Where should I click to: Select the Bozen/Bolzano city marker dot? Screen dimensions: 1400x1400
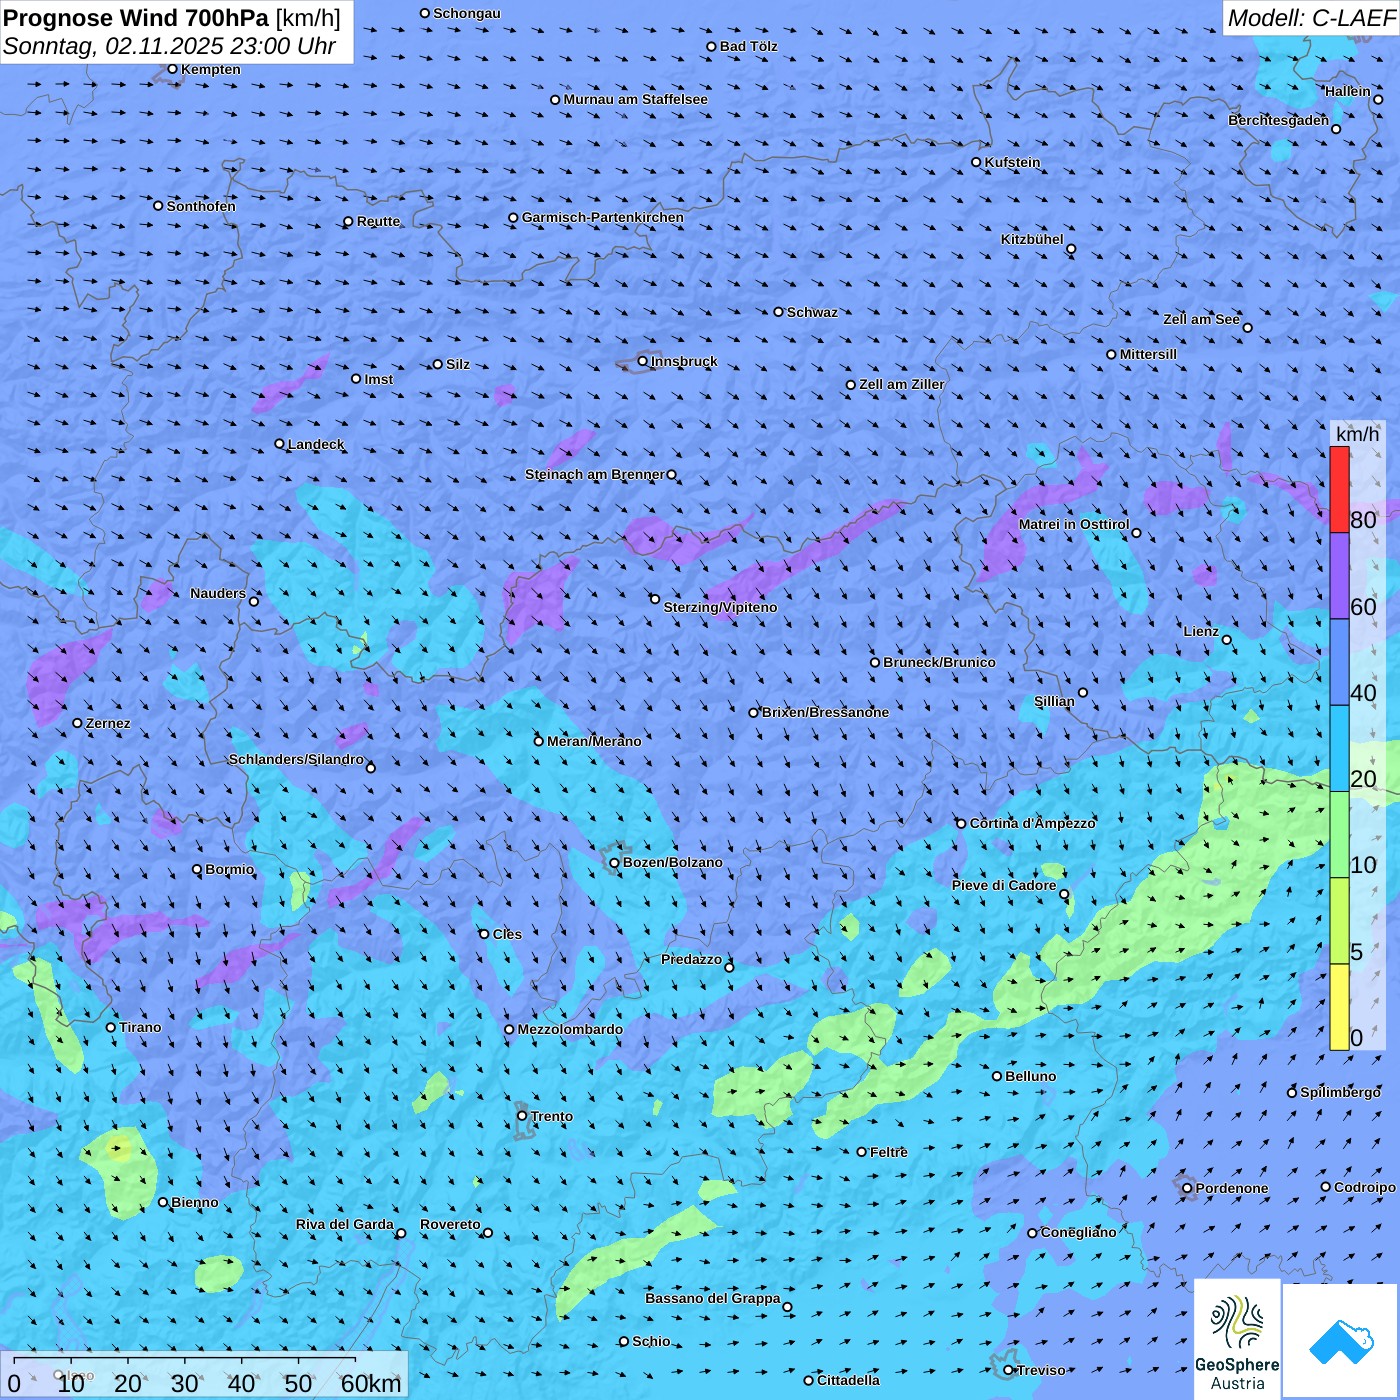(615, 862)
